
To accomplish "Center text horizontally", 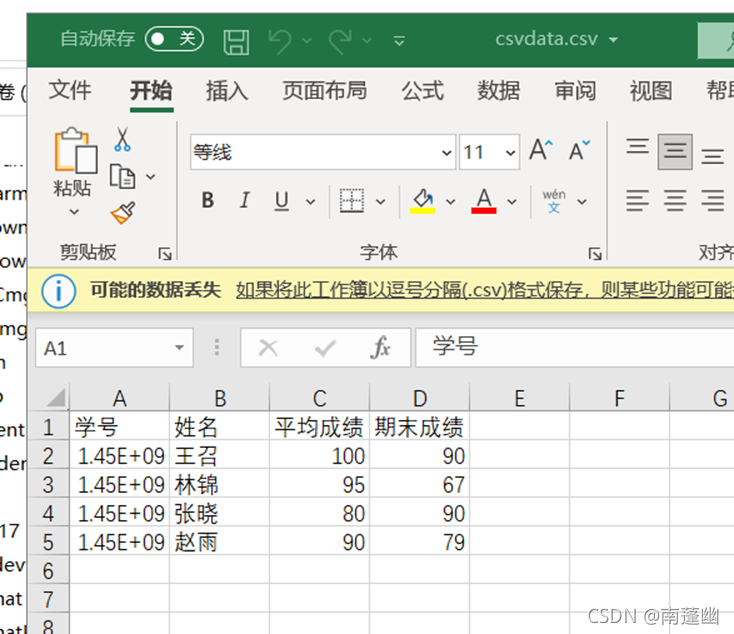I will [x=675, y=200].
